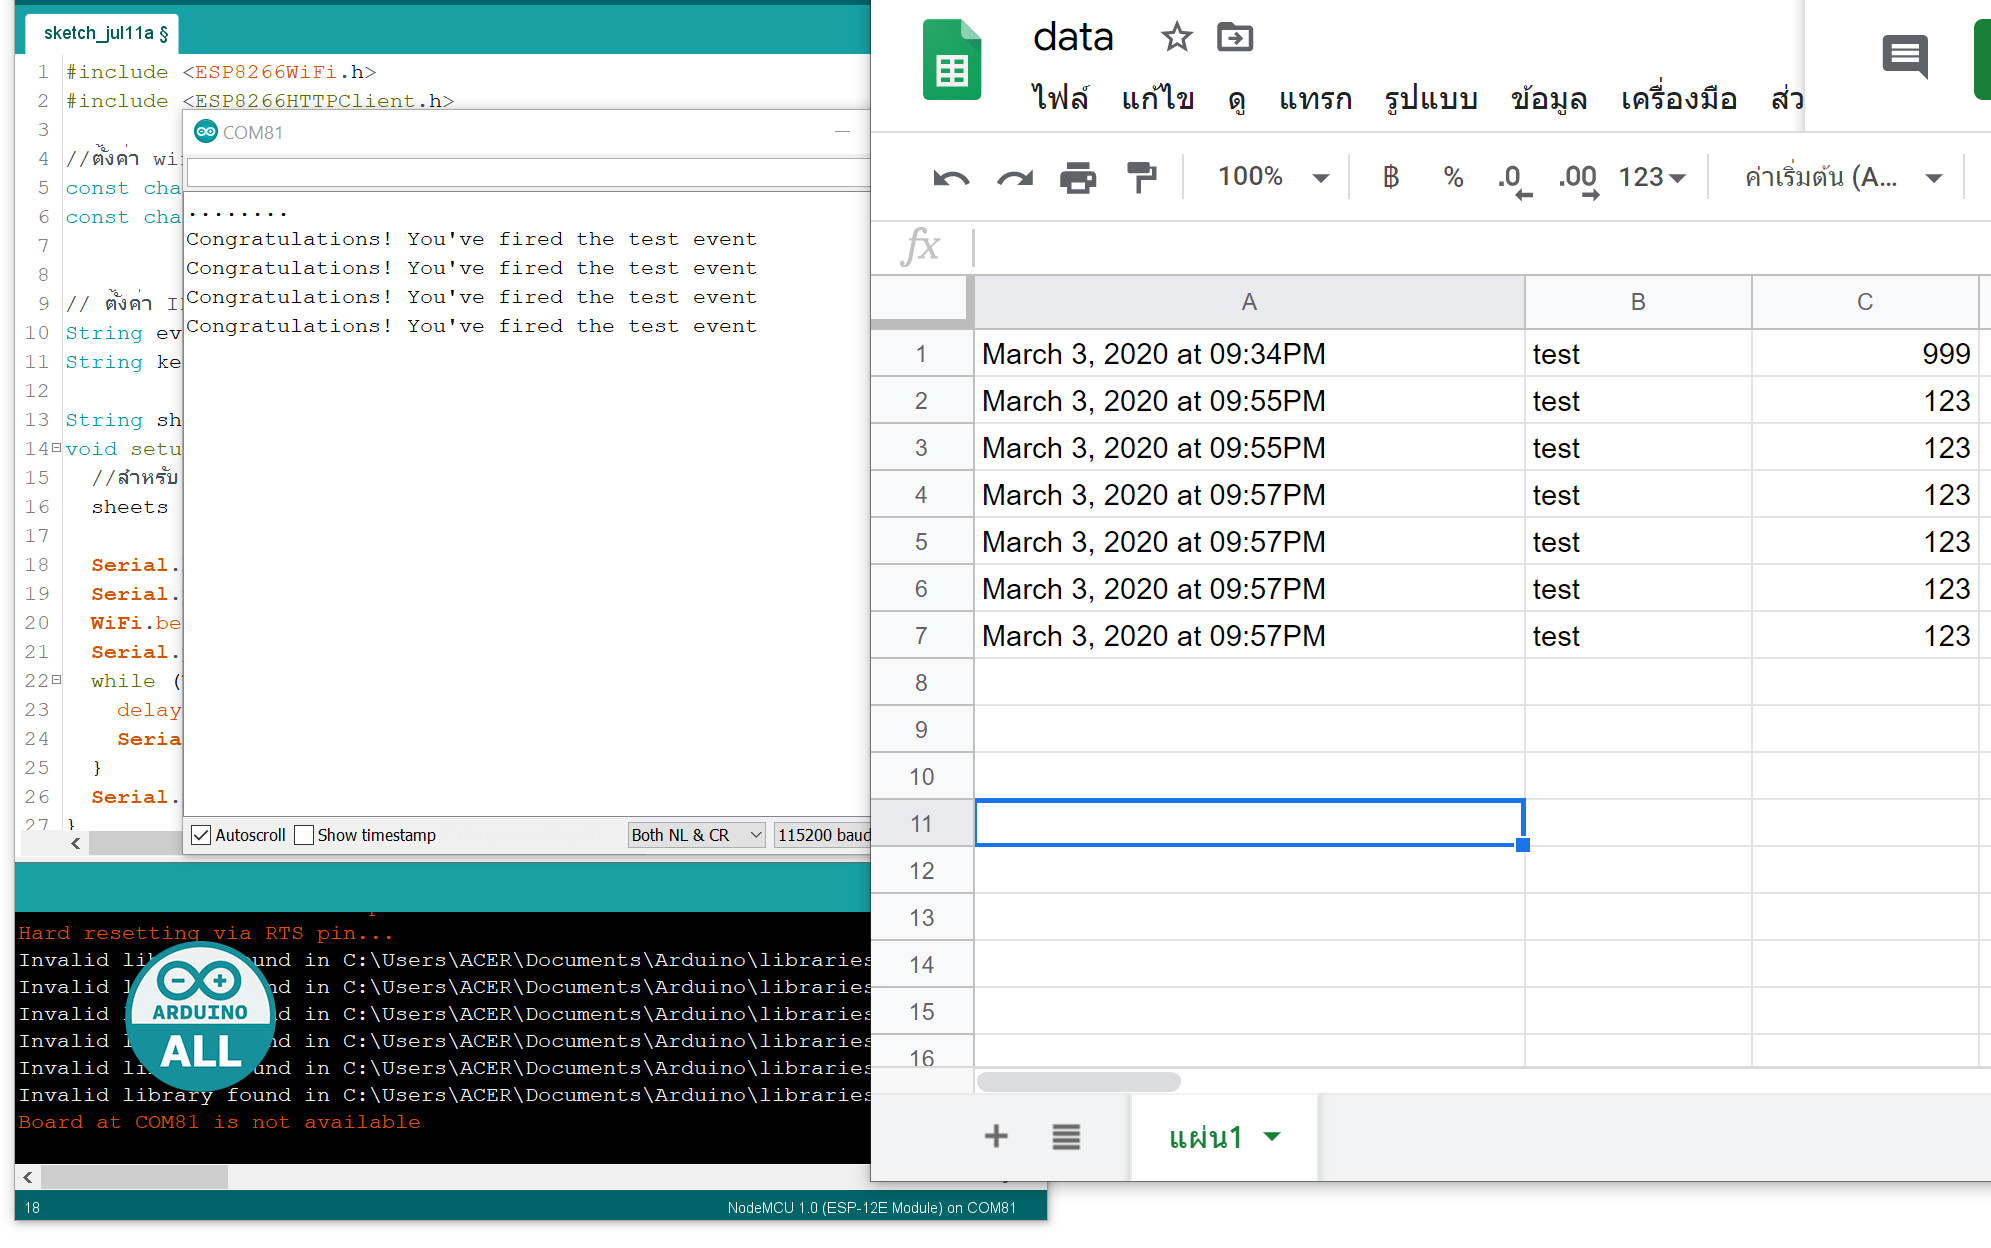
Task: Select column B header
Action: point(1638,301)
